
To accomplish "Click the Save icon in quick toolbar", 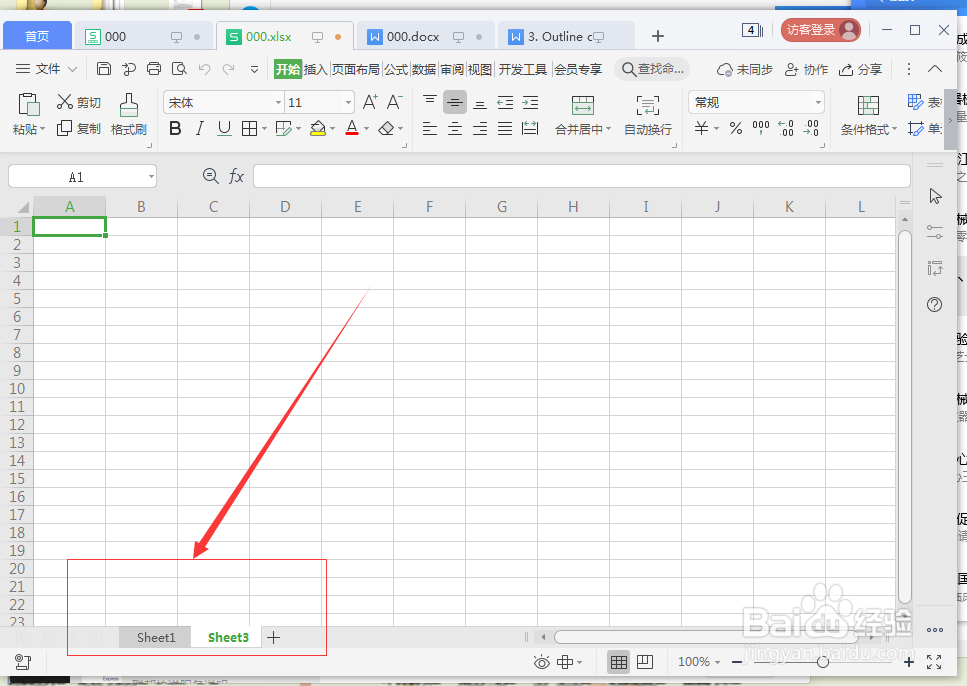I will point(104,69).
